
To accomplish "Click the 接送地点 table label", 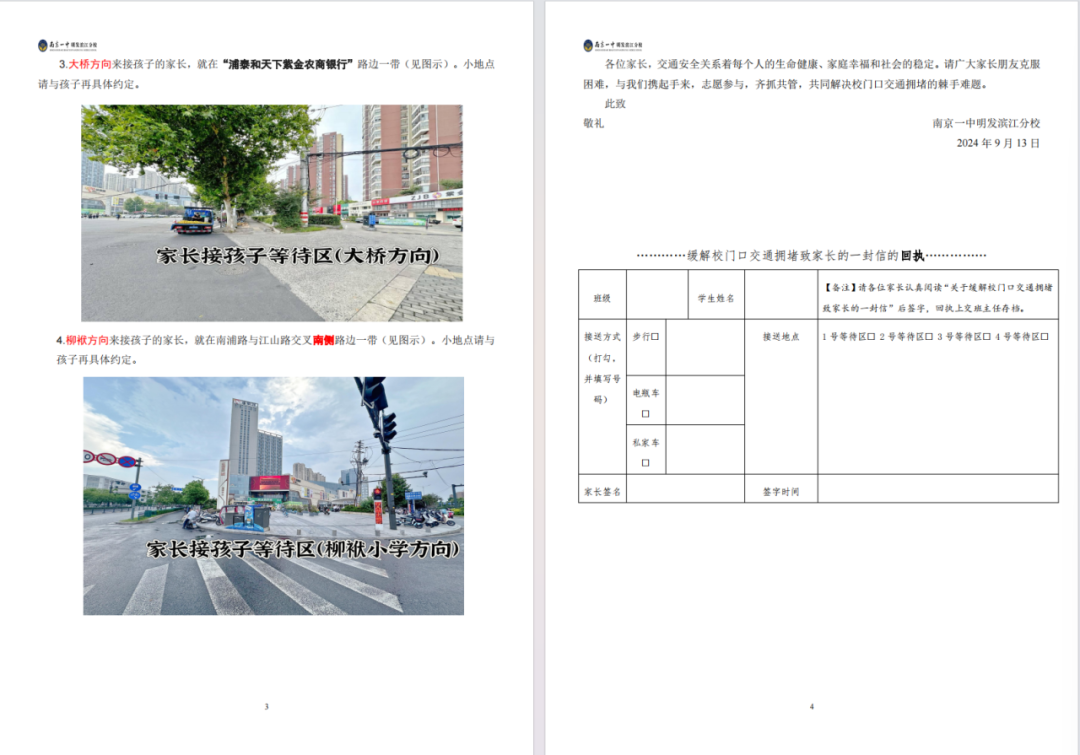I will 781,337.
